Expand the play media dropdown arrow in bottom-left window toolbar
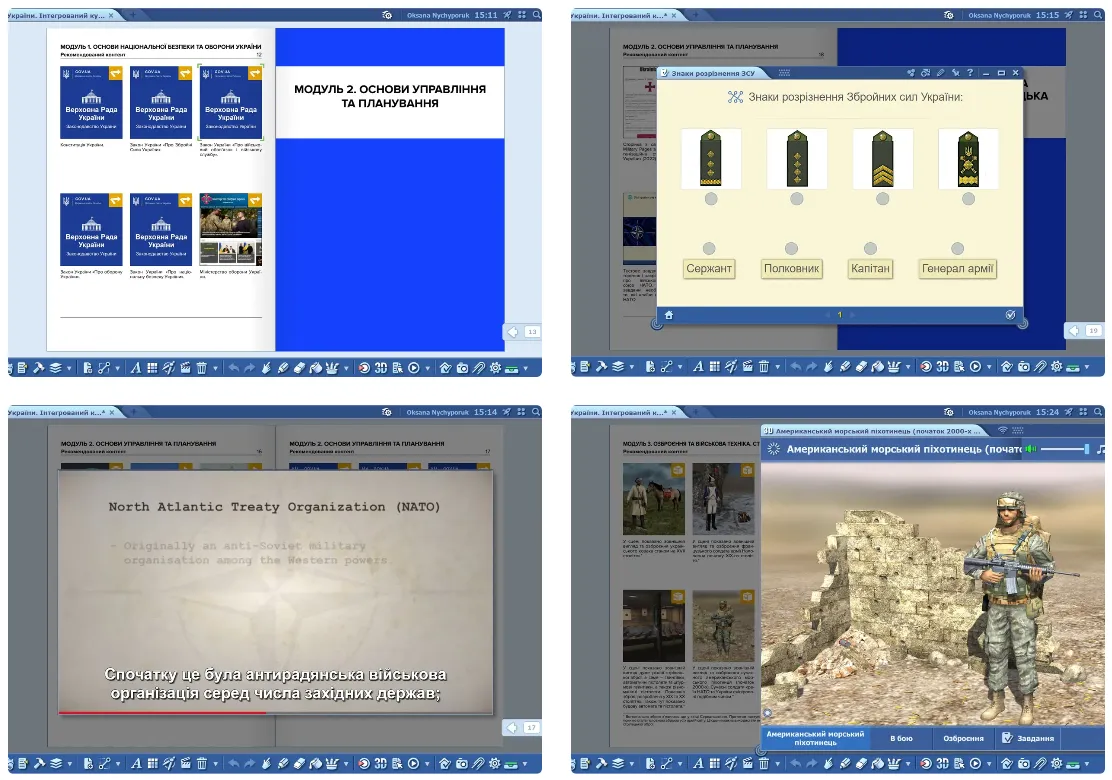 pos(428,764)
